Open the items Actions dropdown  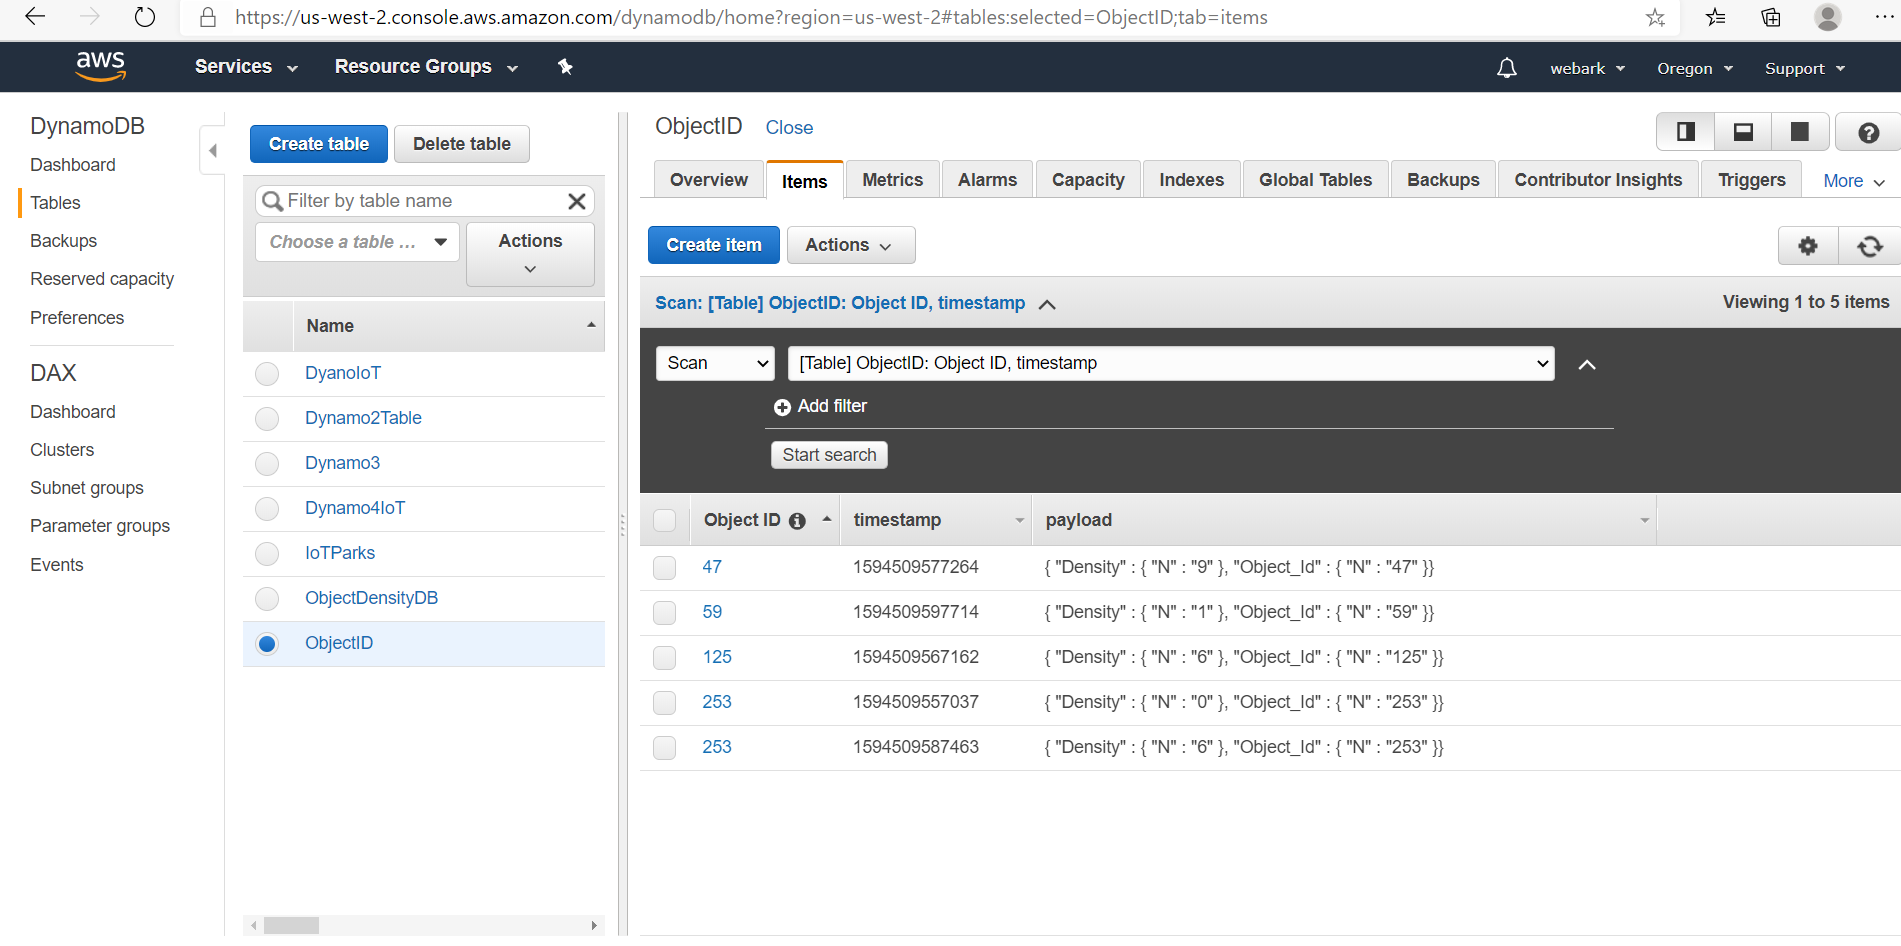click(850, 245)
